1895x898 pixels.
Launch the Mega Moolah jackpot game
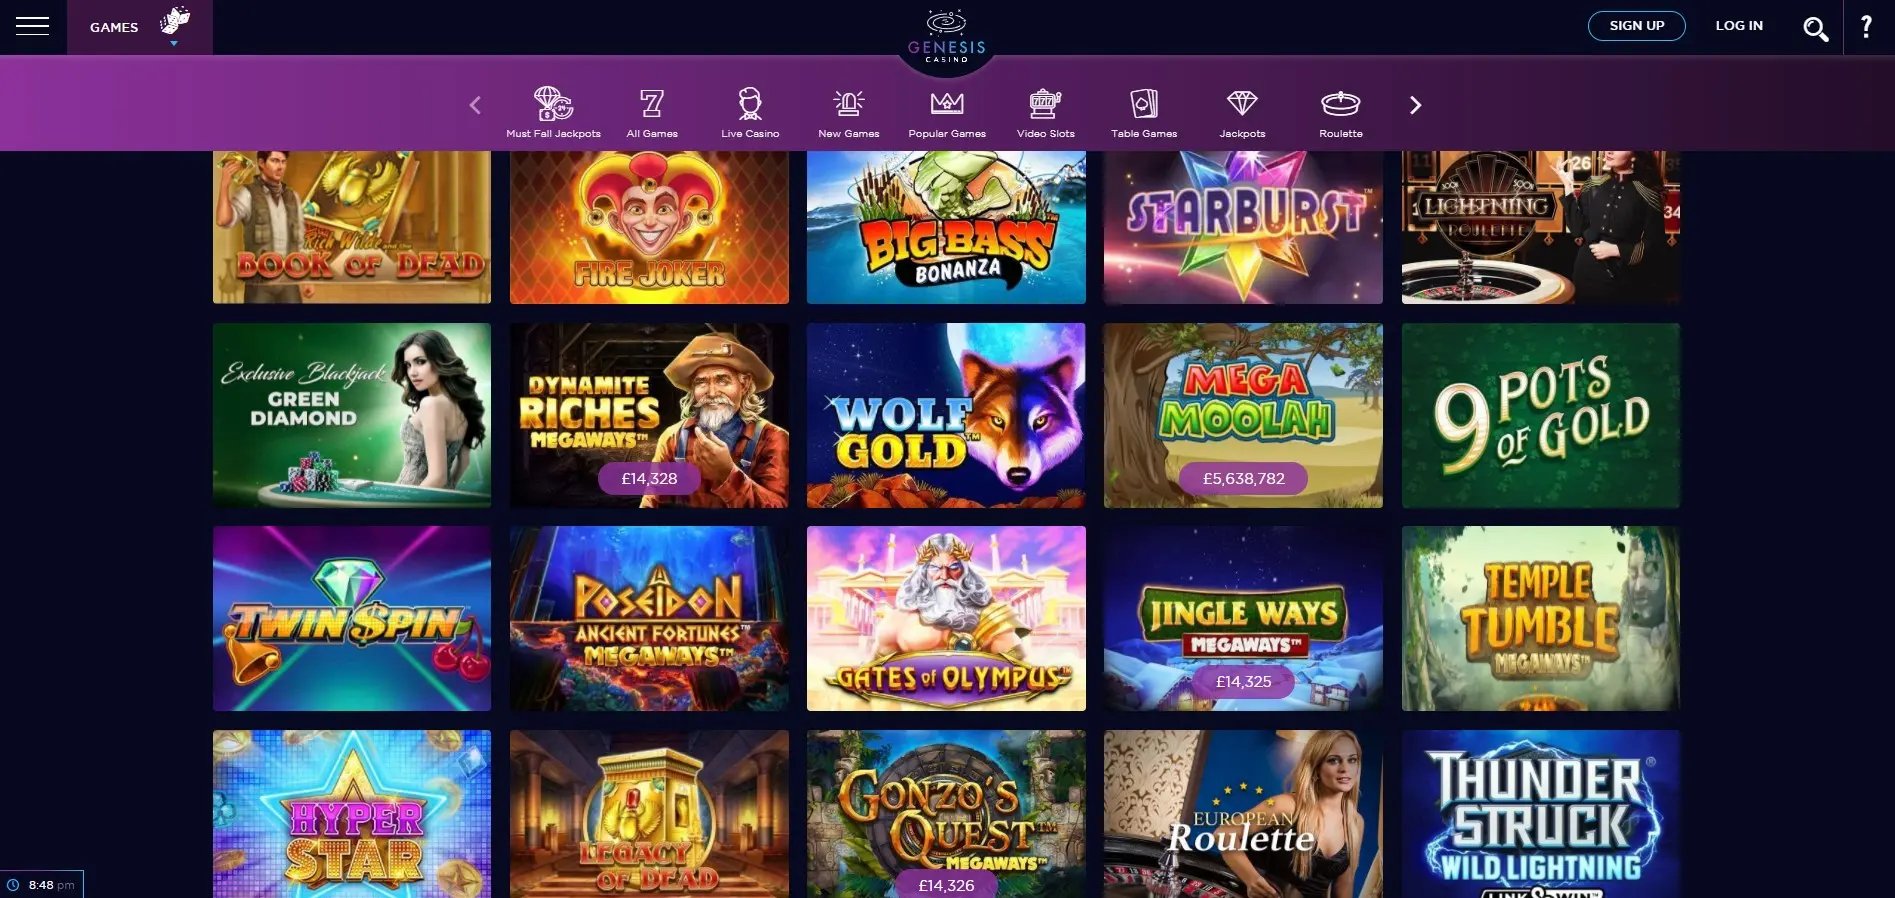pos(1243,415)
